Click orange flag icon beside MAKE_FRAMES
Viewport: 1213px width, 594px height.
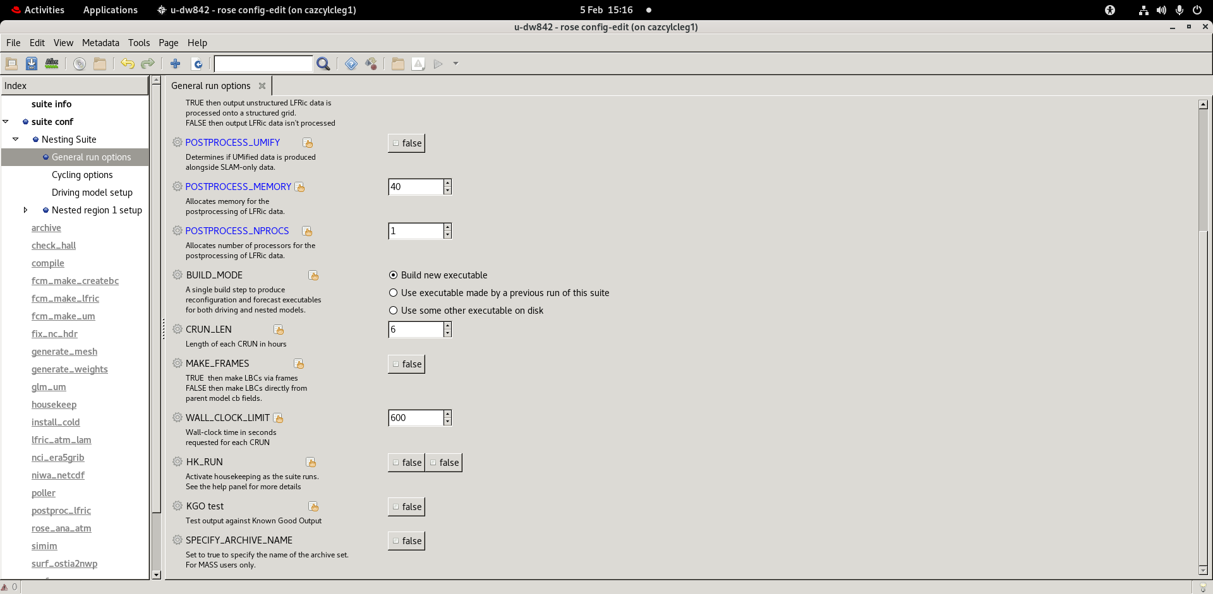(x=299, y=364)
